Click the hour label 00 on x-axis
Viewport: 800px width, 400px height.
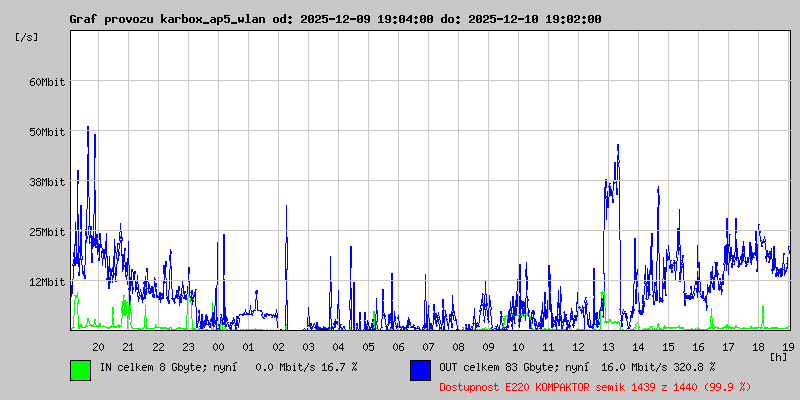click(x=218, y=347)
